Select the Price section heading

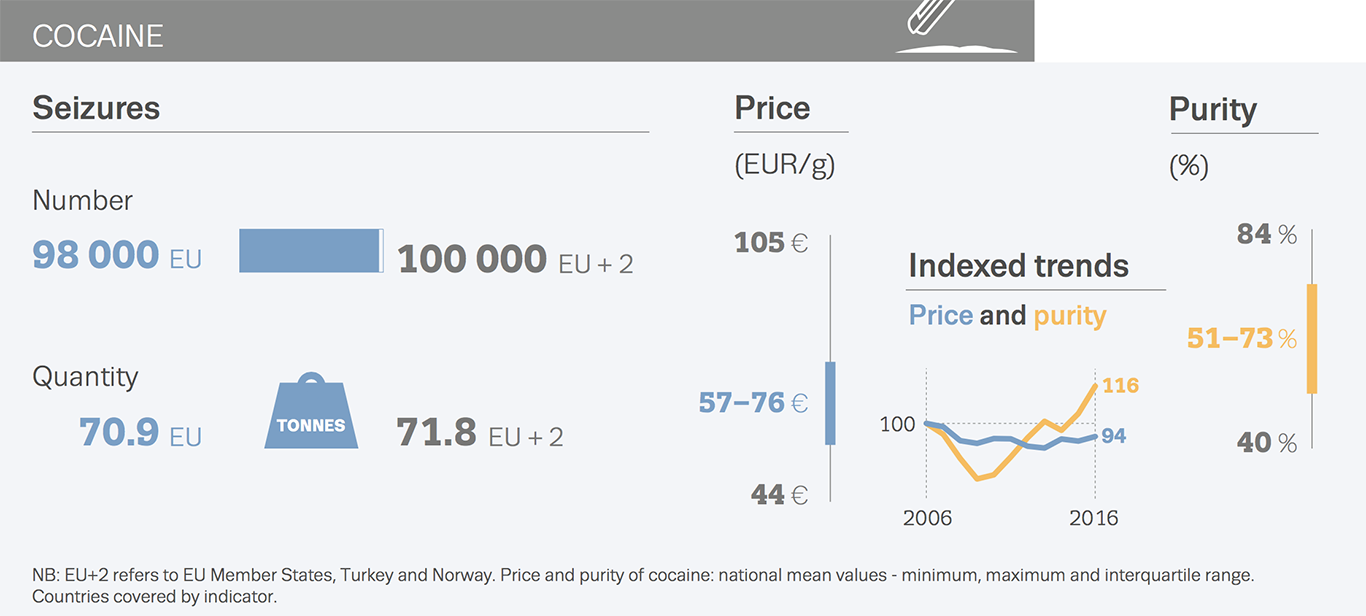point(772,108)
